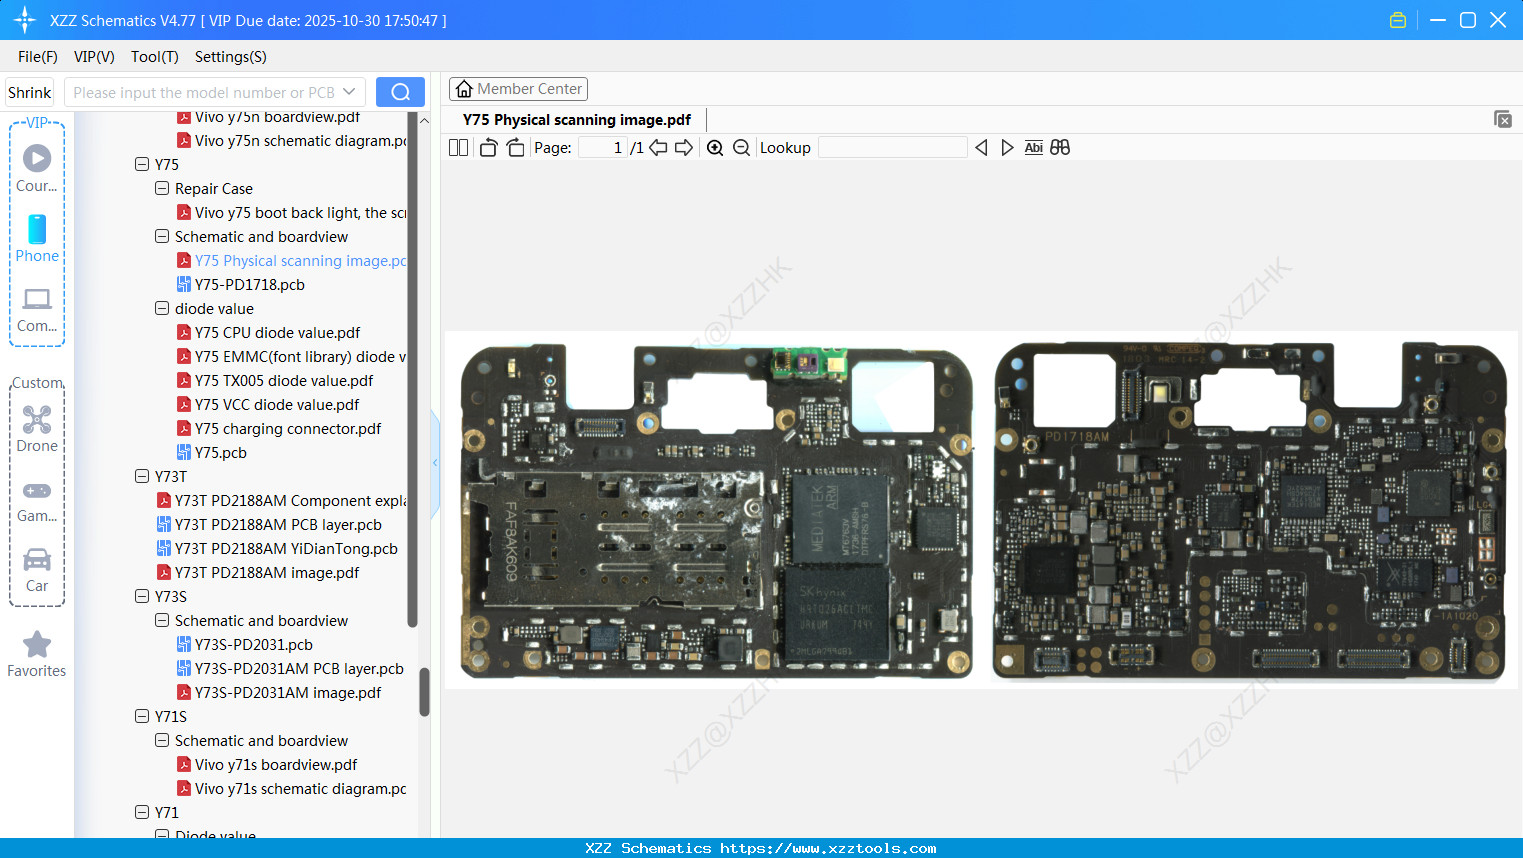The height and width of the screenshot is (858, 1523).
Task: Open the Car schematics category
Action: 37,570
